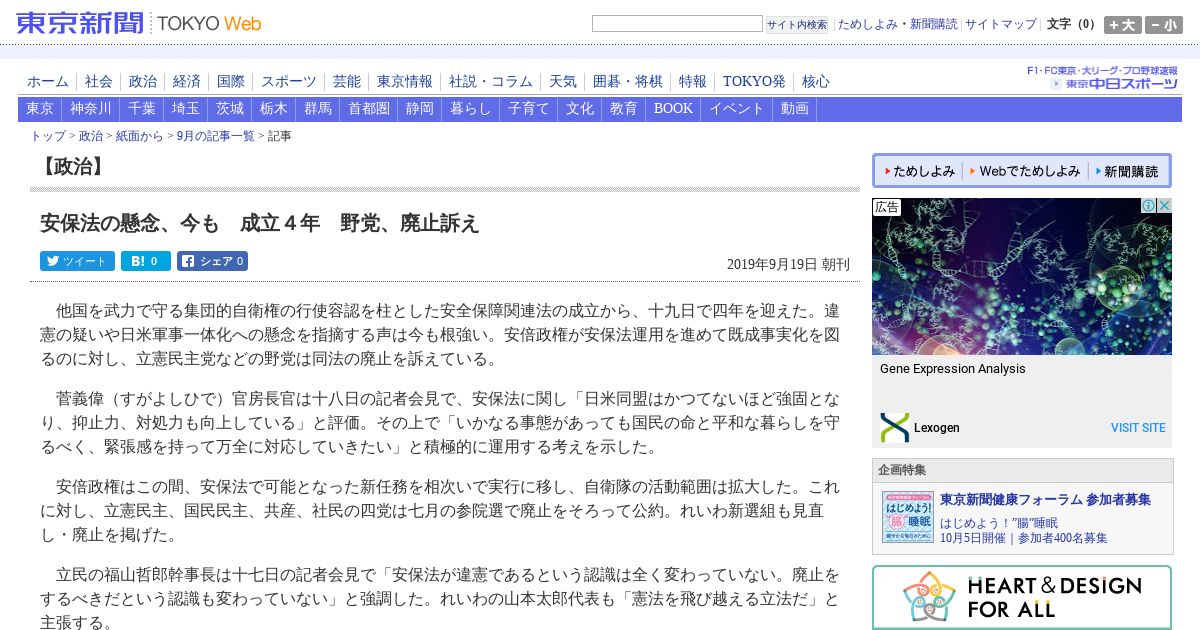Increase font size with 大 button
This screenshot has width=1200, height=630.
point(1122,25)
